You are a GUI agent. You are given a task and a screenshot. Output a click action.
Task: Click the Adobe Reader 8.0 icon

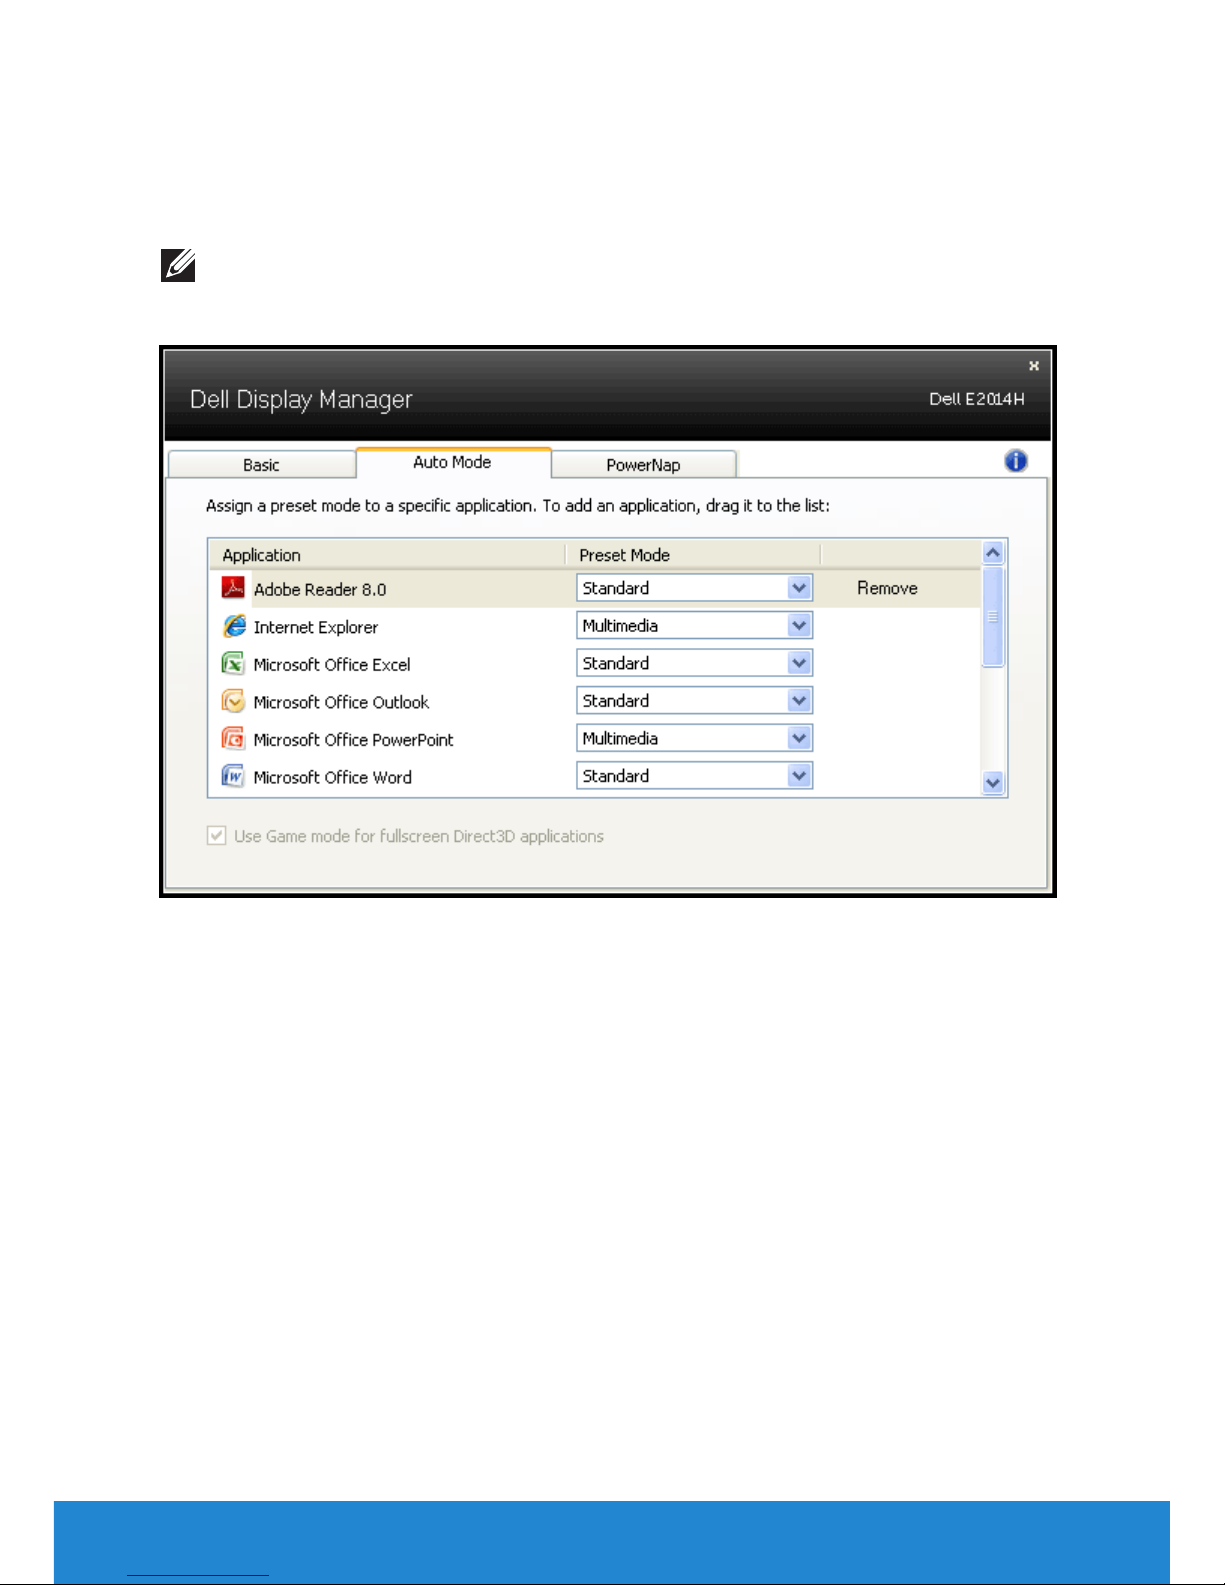coord(233,588)
